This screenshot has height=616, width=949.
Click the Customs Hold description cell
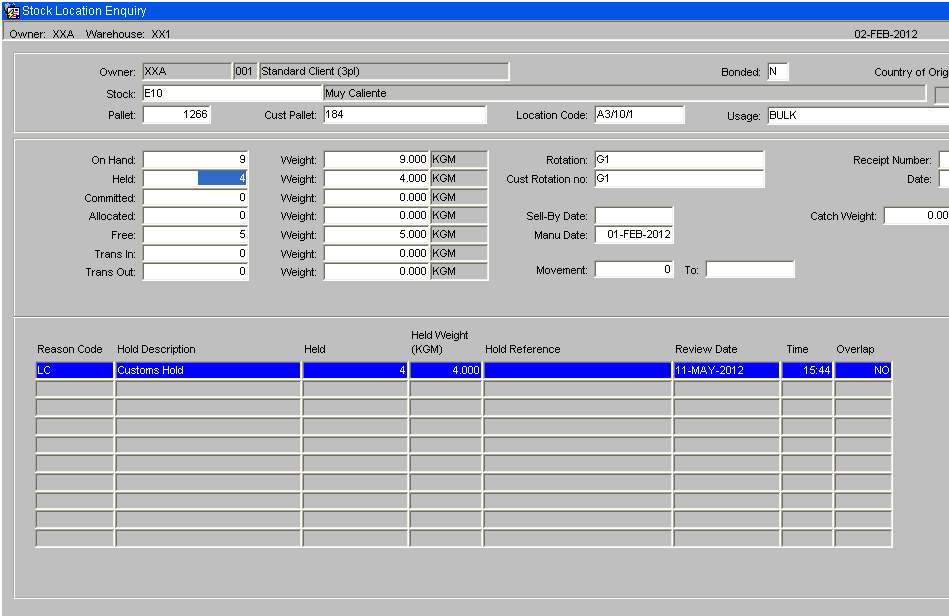(208, 370)
